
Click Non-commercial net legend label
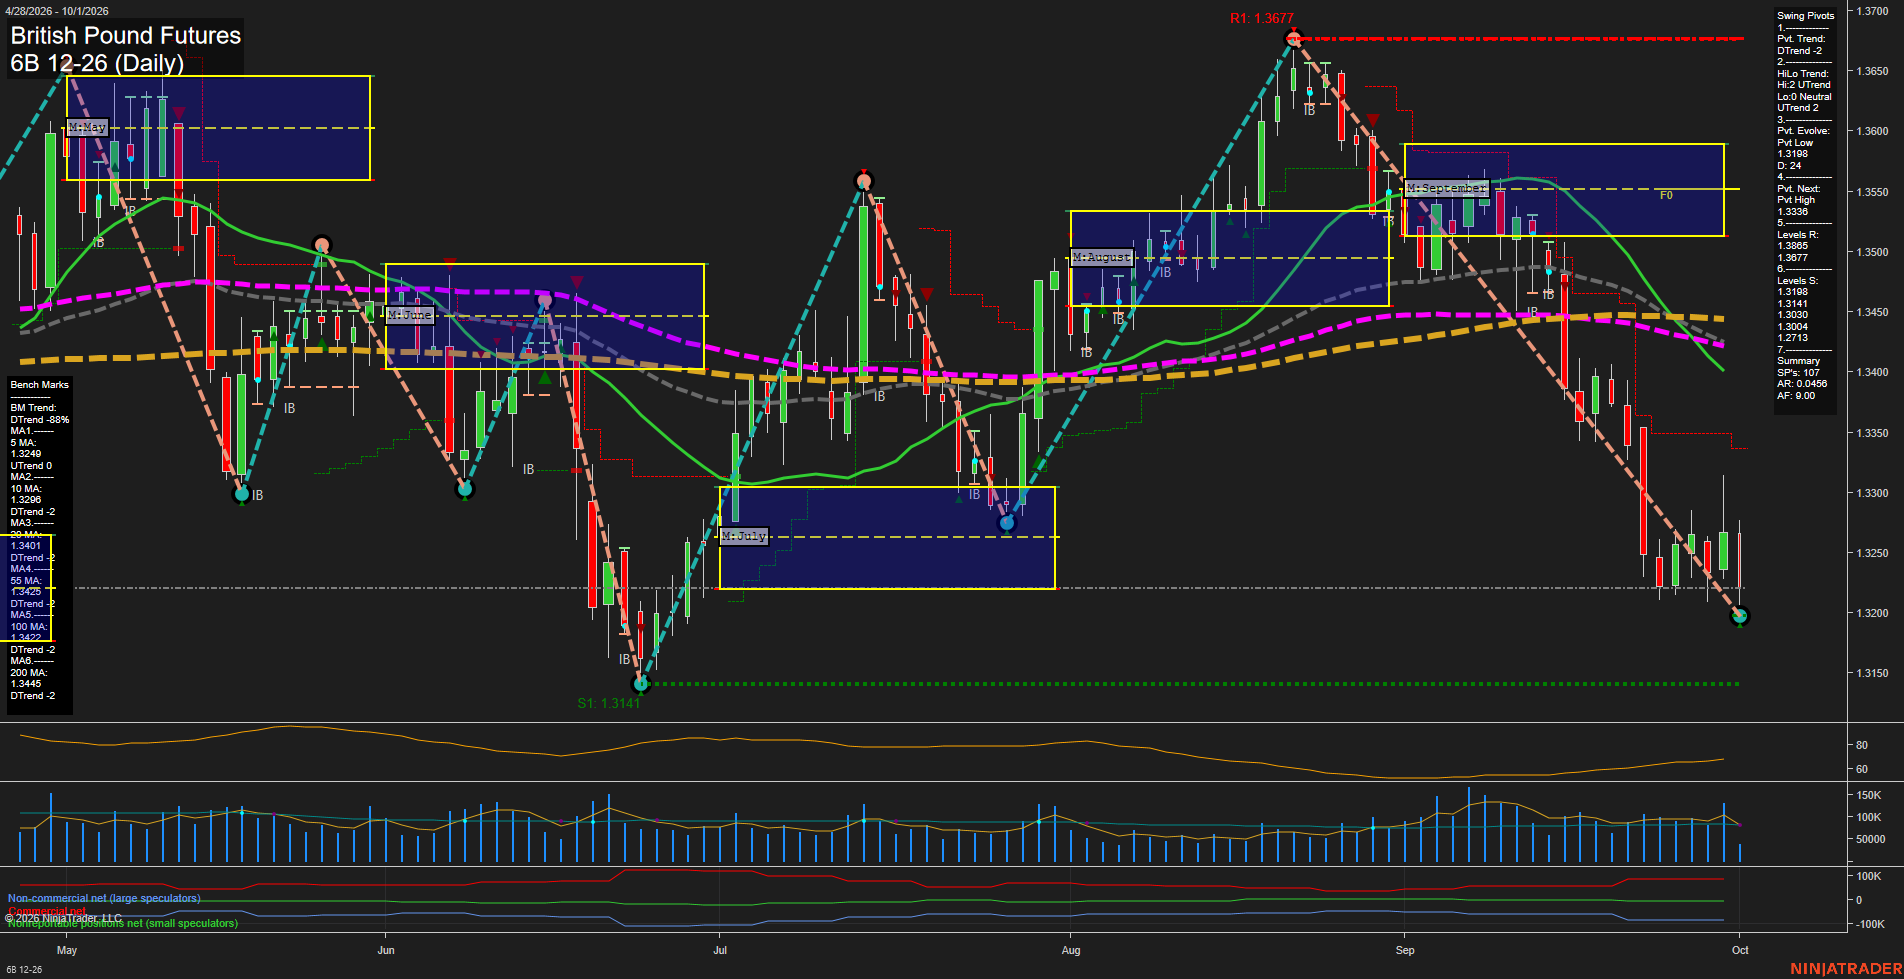click(104, 898)
